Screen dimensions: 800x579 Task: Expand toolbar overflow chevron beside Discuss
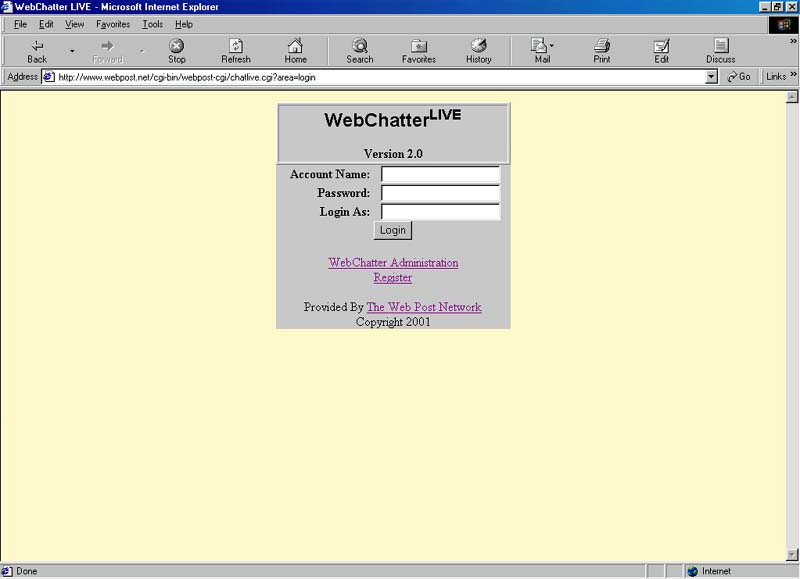[793, 41]
